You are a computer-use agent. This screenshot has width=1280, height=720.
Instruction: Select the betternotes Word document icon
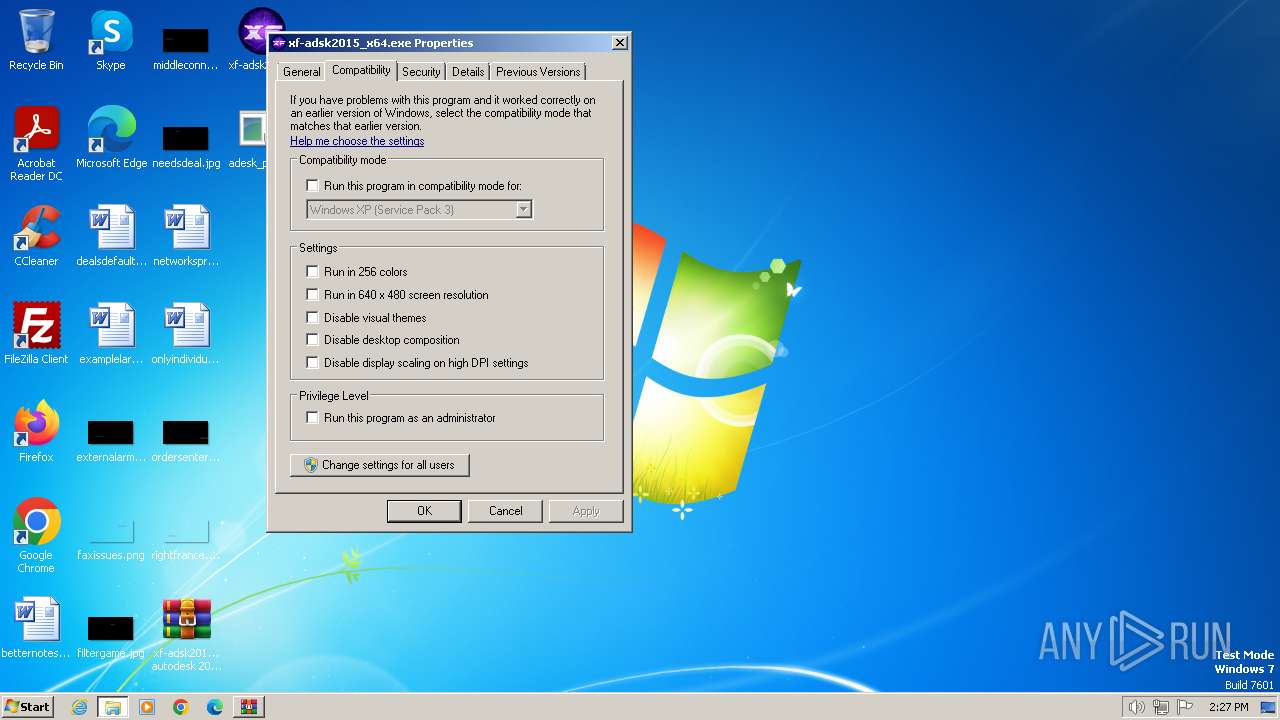[36, 628]
